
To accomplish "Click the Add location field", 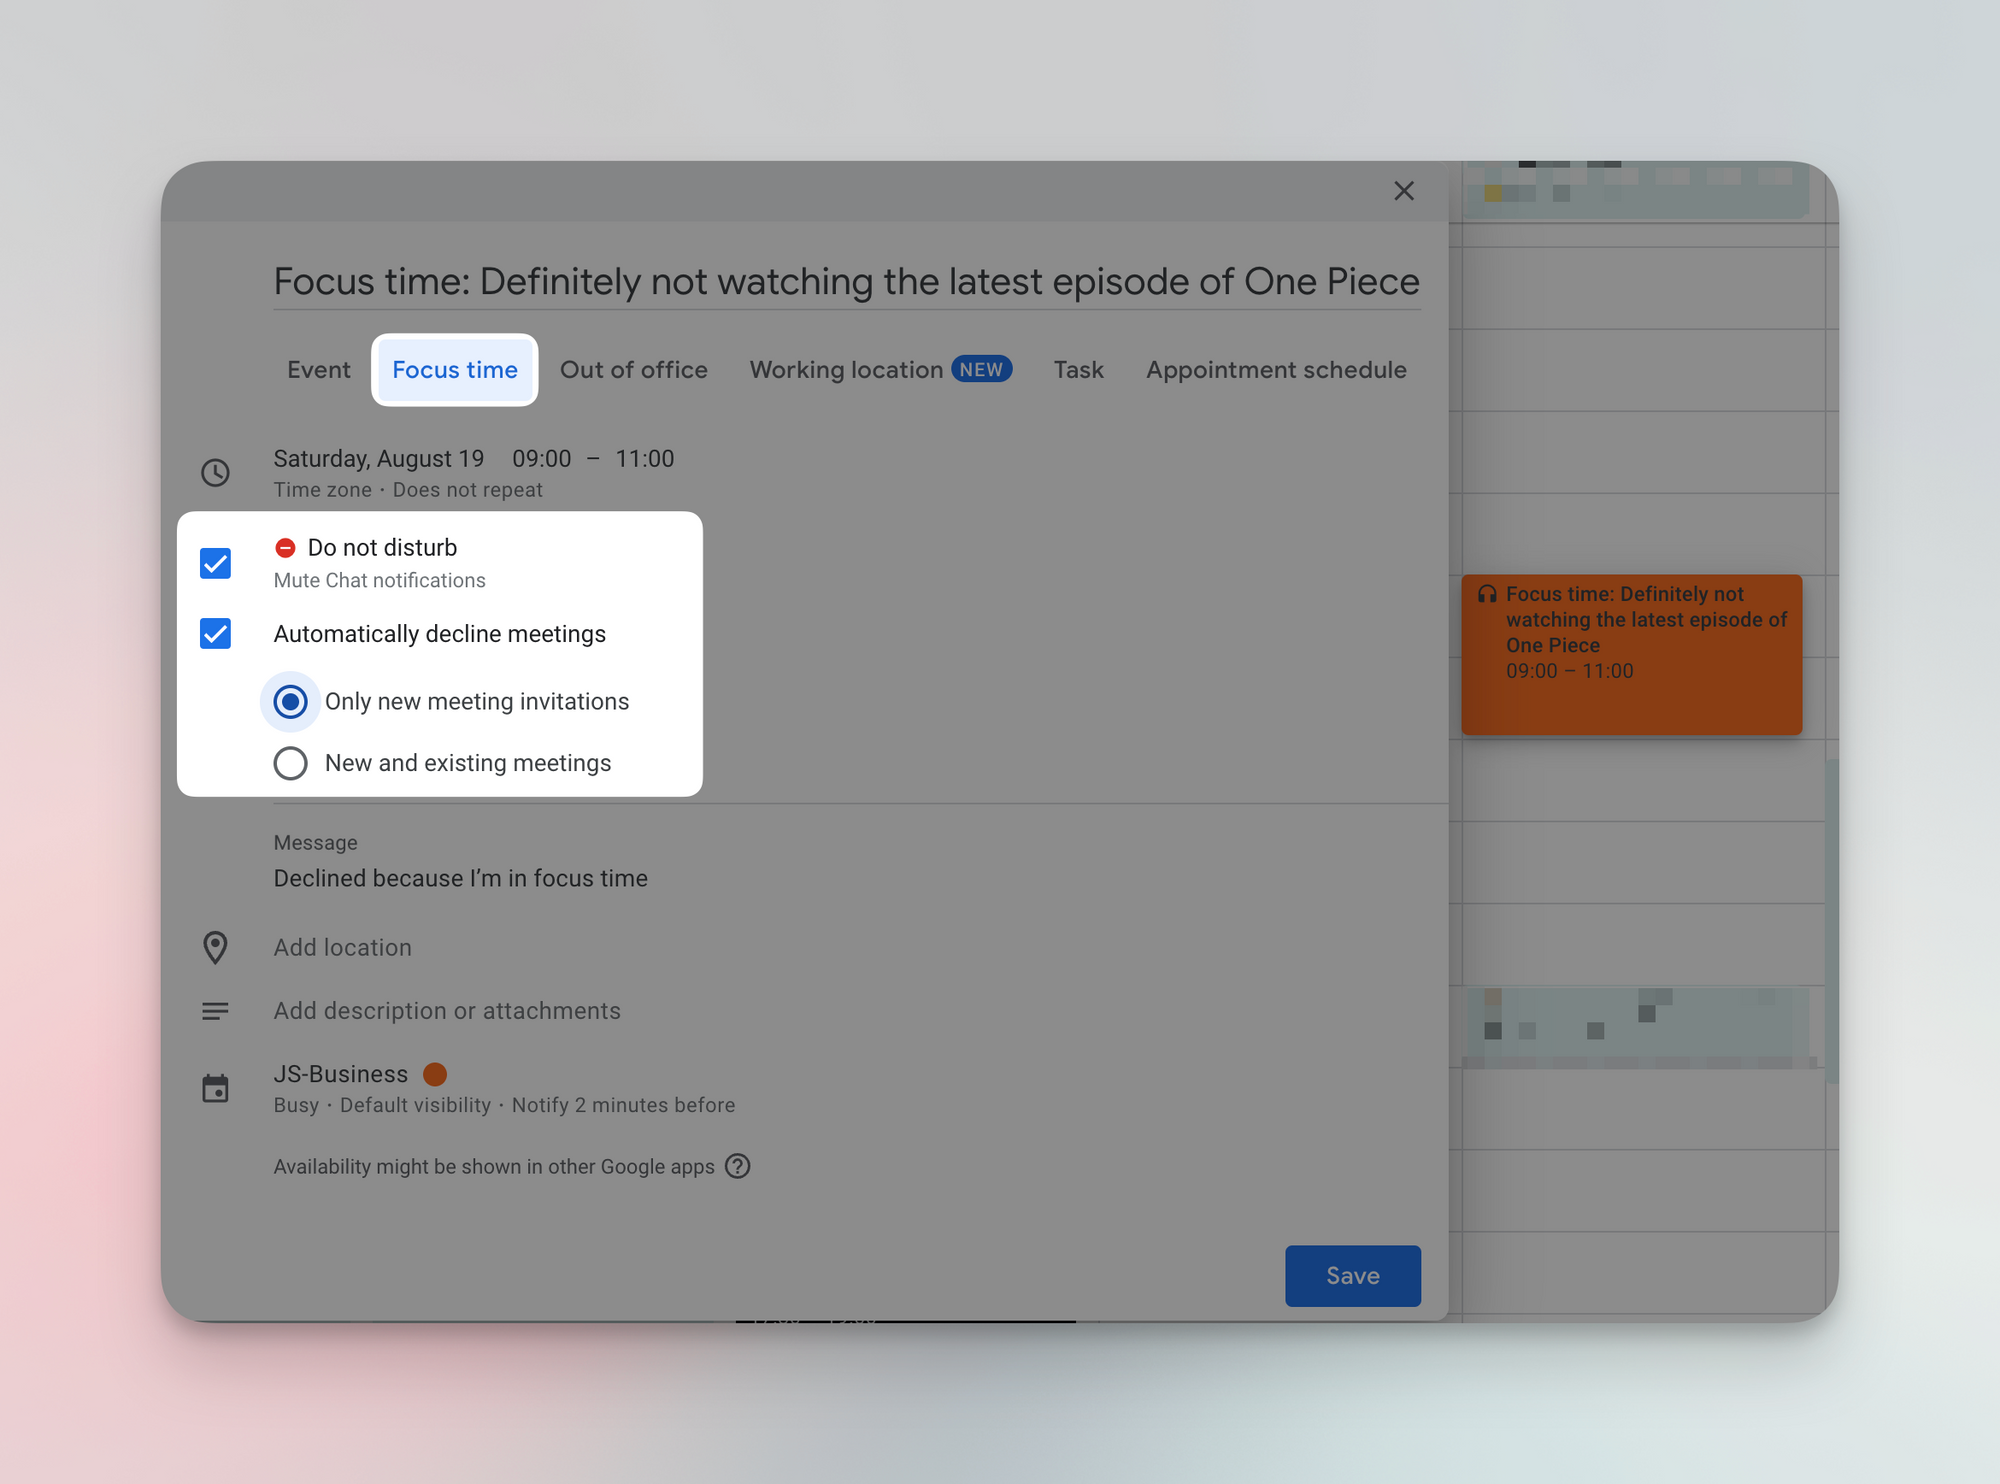I will (x=343, y=947).
